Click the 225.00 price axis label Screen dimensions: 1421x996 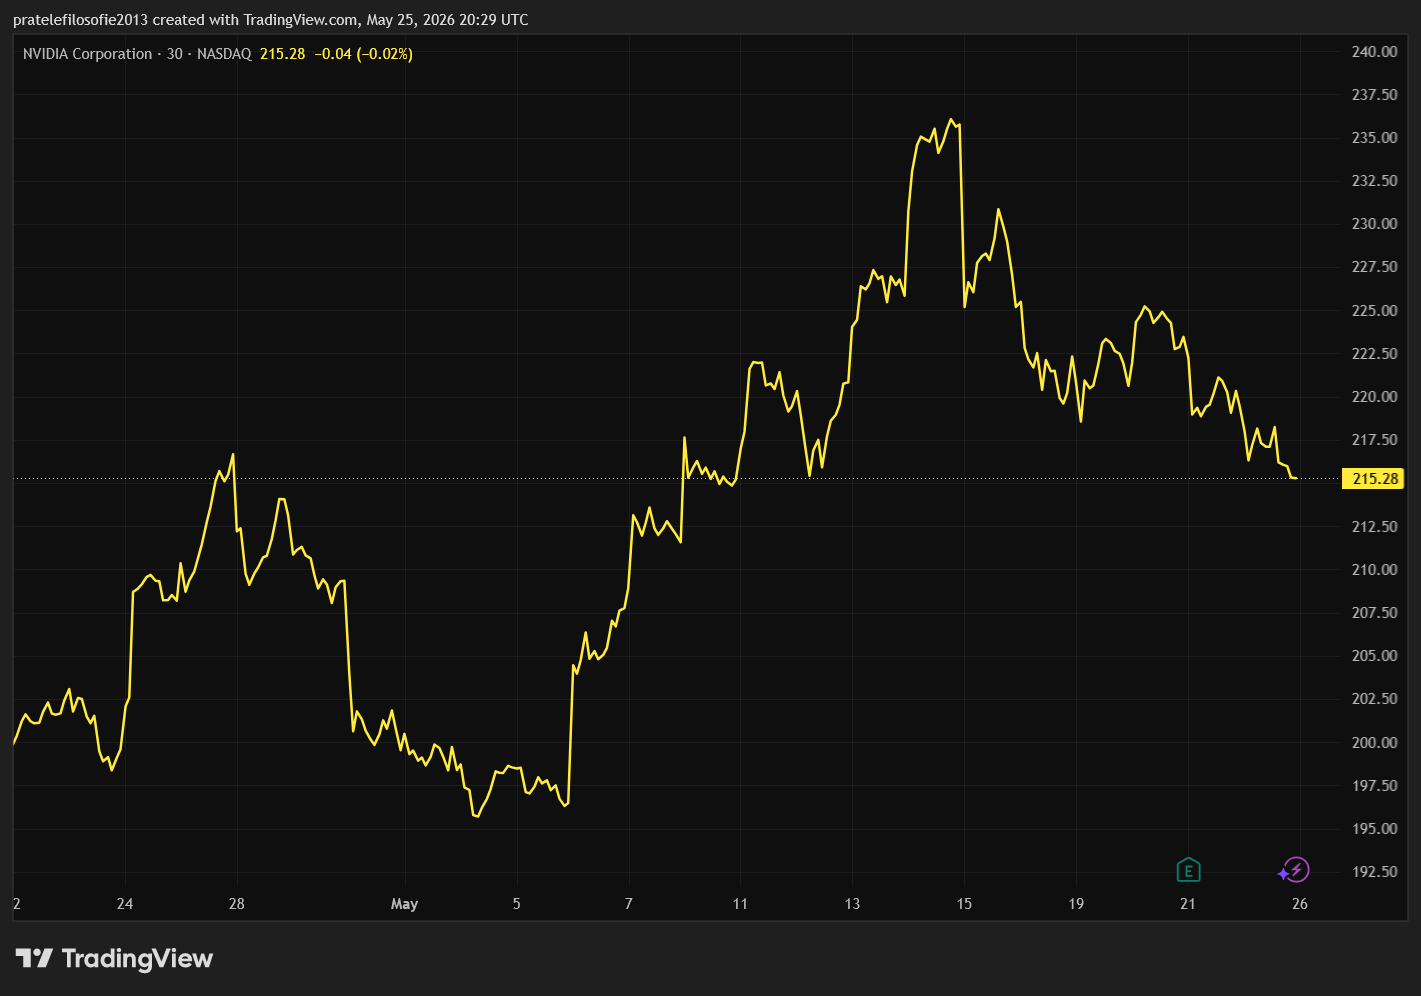point(1375,311)
